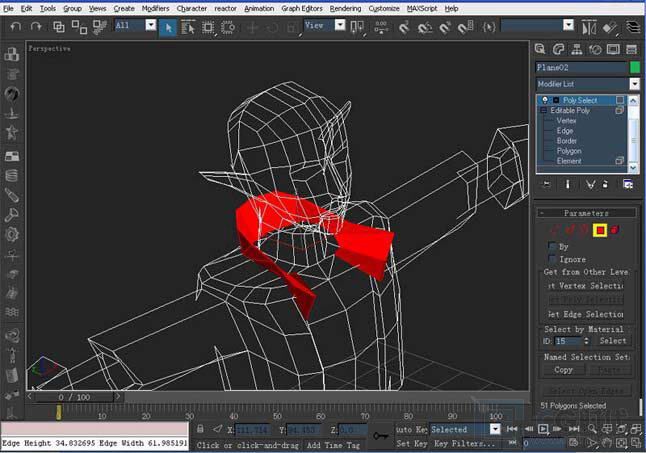The image size is (646, 453).
Task: Activate the Select Object arrow tool
Action: 168,28
